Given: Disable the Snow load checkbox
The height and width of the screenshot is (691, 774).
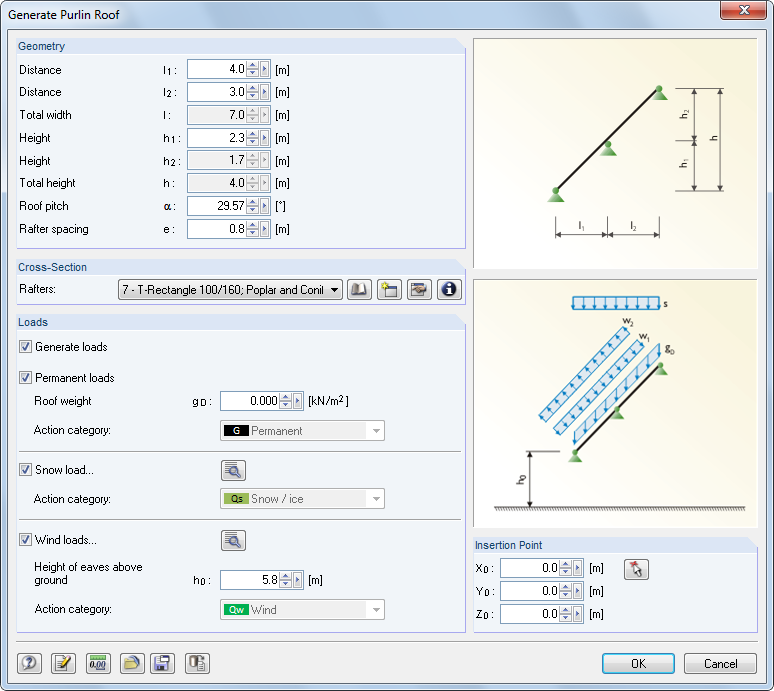Looking at the screenshot, I should coord(26,469).
